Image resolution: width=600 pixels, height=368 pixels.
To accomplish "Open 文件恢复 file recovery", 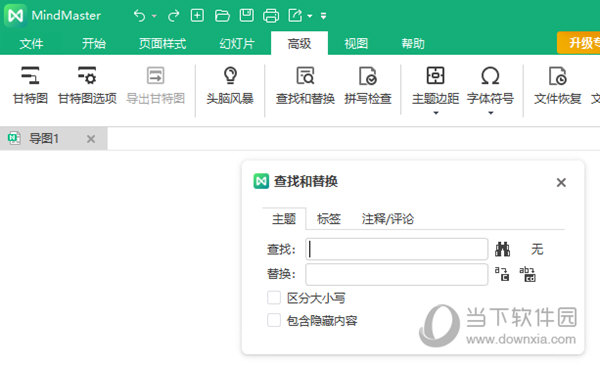I will pos(558,85).
